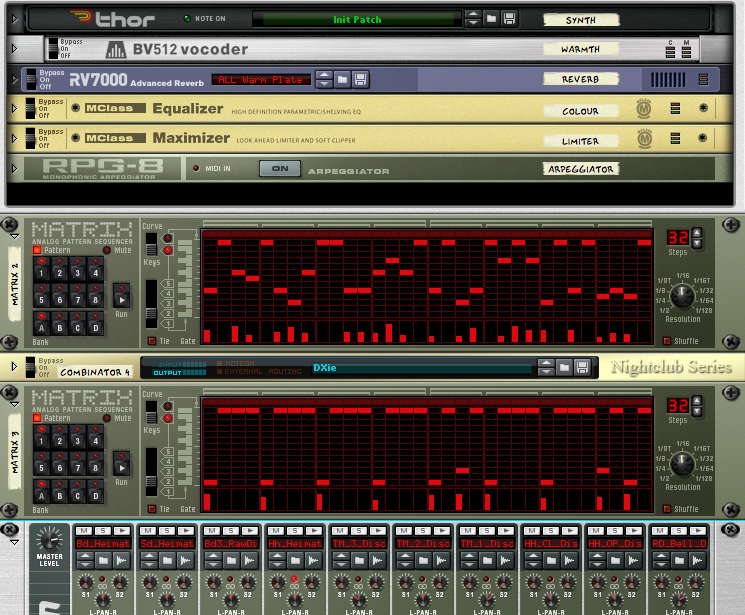Toggle Pattern enable on Matrix 2
745x615 pixels.
coord(37,250)
